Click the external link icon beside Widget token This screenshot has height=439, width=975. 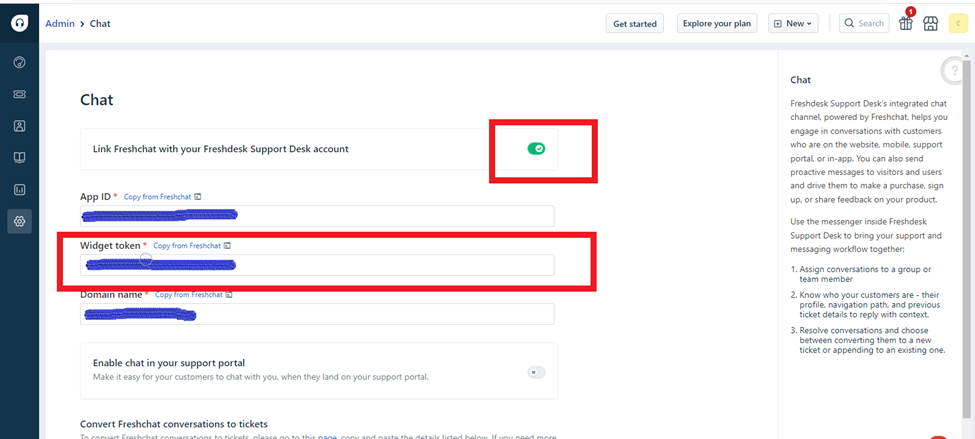point(227,246)
